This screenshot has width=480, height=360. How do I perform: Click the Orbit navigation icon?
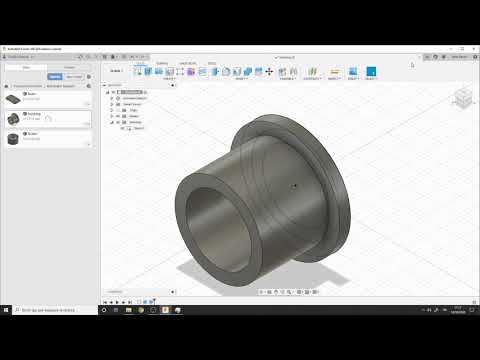262,292
